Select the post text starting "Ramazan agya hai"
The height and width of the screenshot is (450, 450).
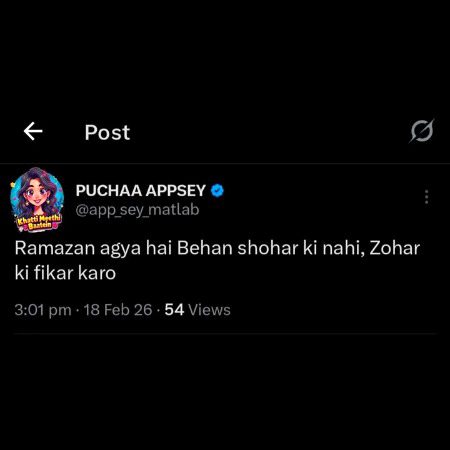[x=217, y=260]
